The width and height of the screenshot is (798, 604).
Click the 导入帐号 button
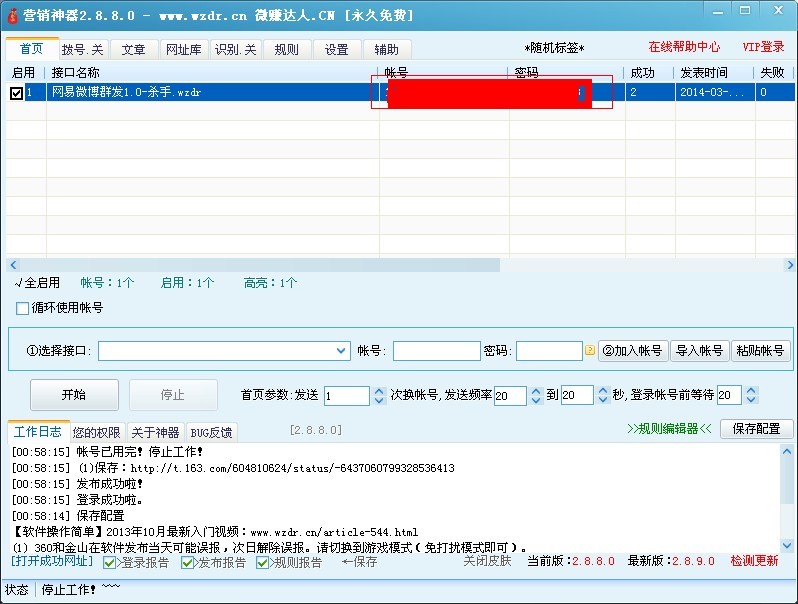700,351
